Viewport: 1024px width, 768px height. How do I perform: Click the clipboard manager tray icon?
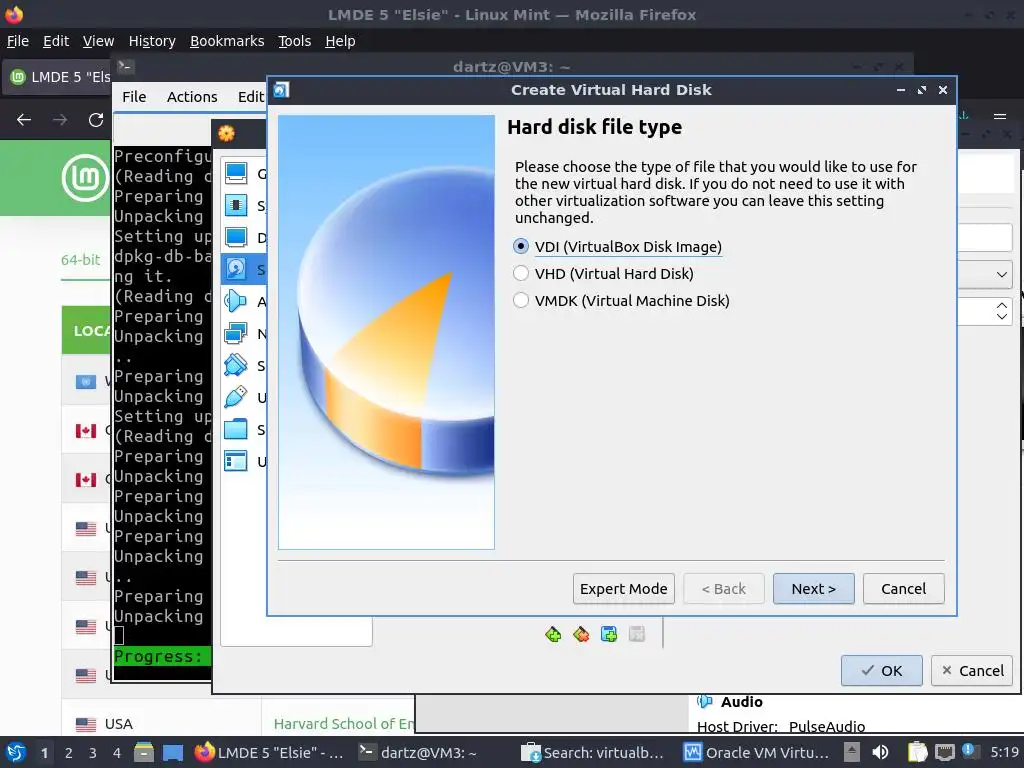(x=917, y=752)
